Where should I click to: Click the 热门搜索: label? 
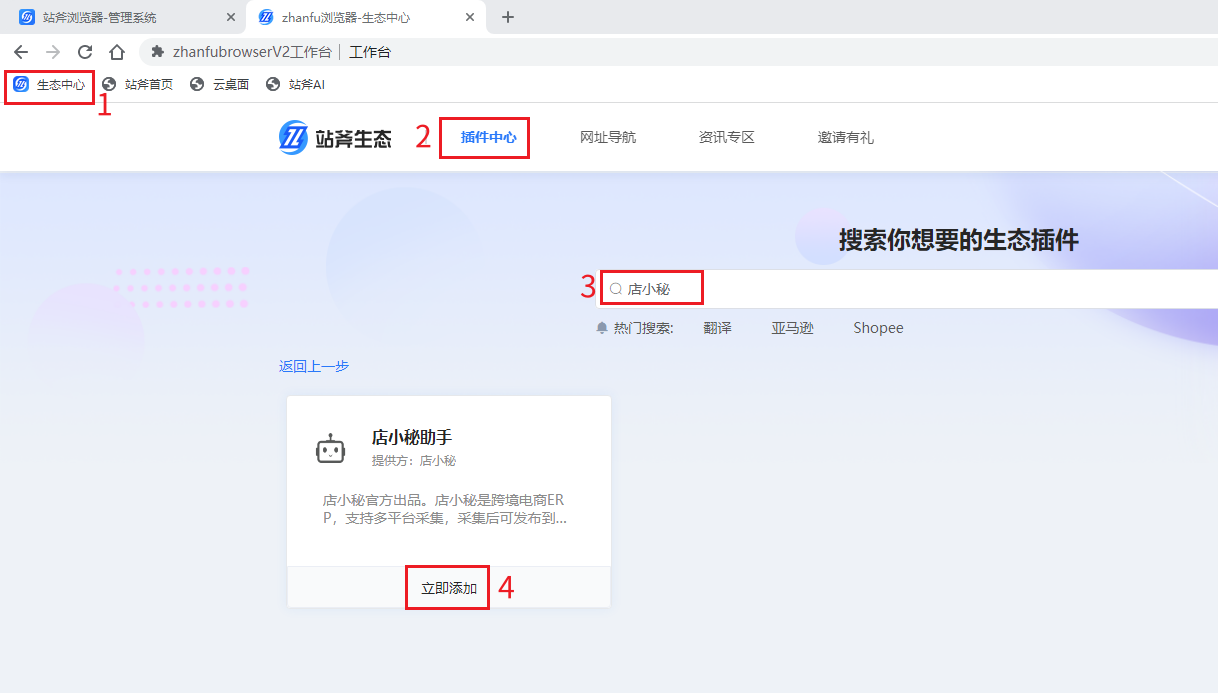click(643, 328)
